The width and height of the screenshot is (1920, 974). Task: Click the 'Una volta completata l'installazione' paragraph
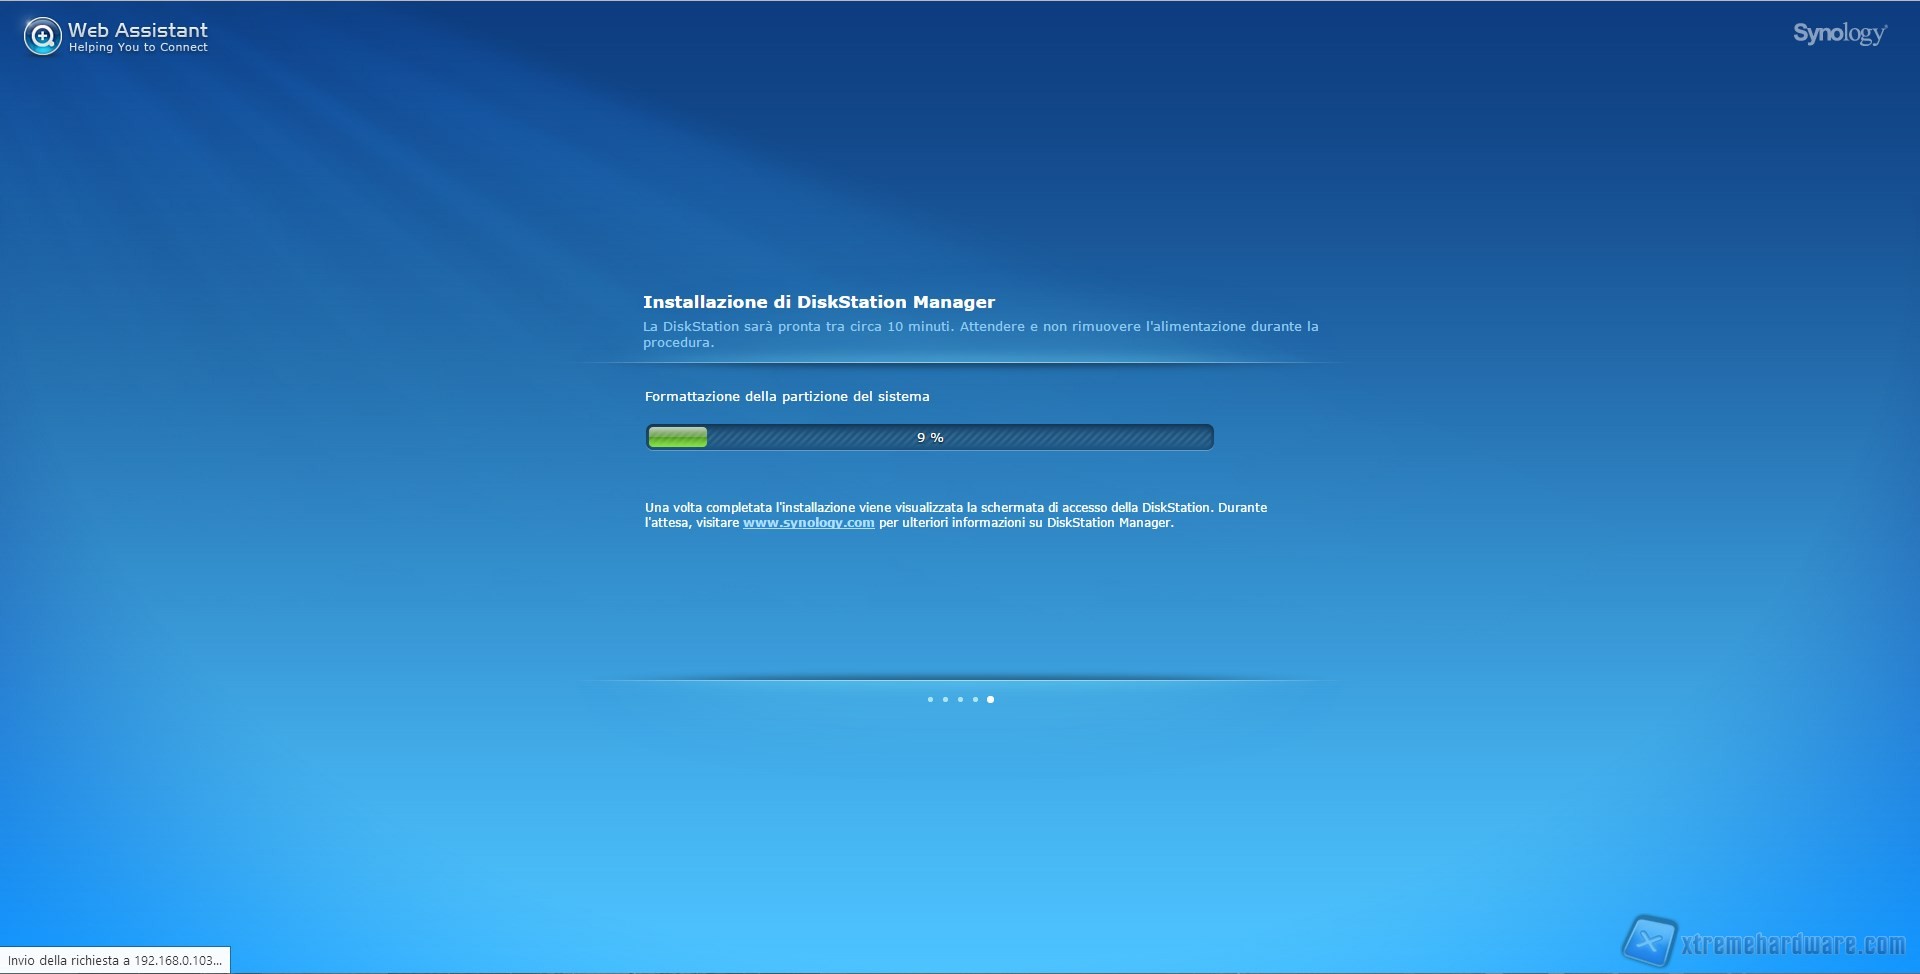click(x=955, y=508)
